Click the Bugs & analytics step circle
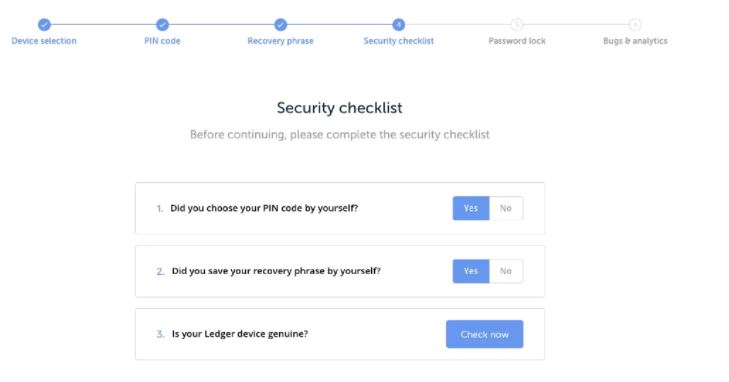 pos(635,25)
